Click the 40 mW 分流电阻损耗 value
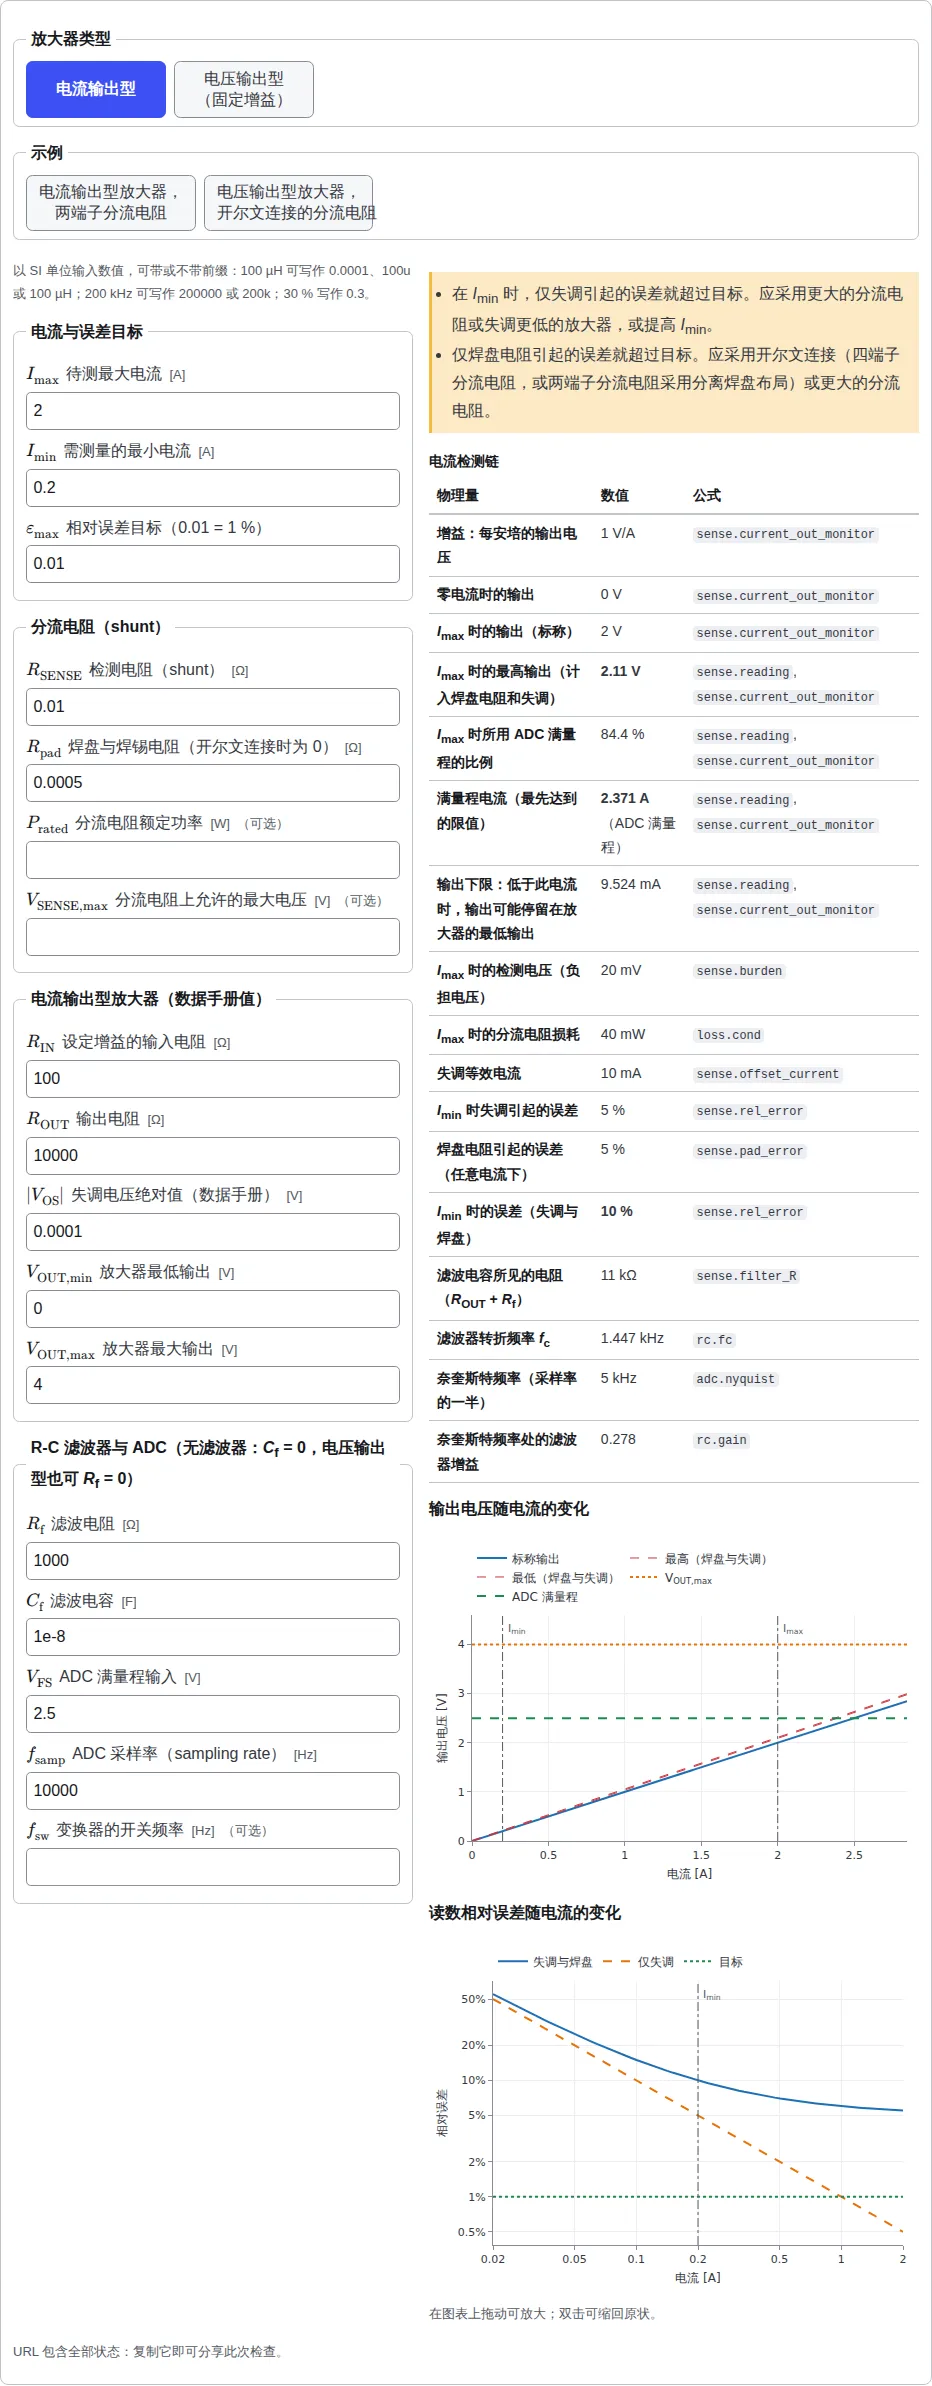This screenshot has height=2386, width=932. pos(623,1035)
